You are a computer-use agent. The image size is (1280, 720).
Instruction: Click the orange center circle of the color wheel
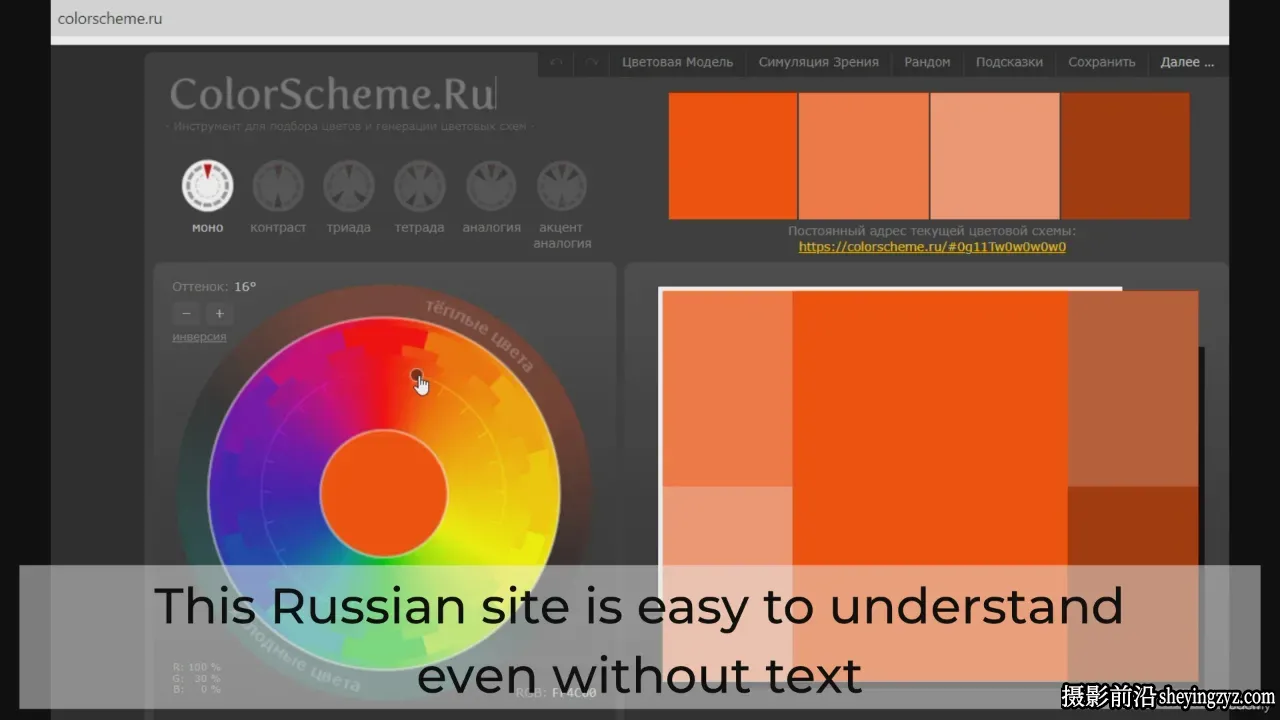(384, 493)
